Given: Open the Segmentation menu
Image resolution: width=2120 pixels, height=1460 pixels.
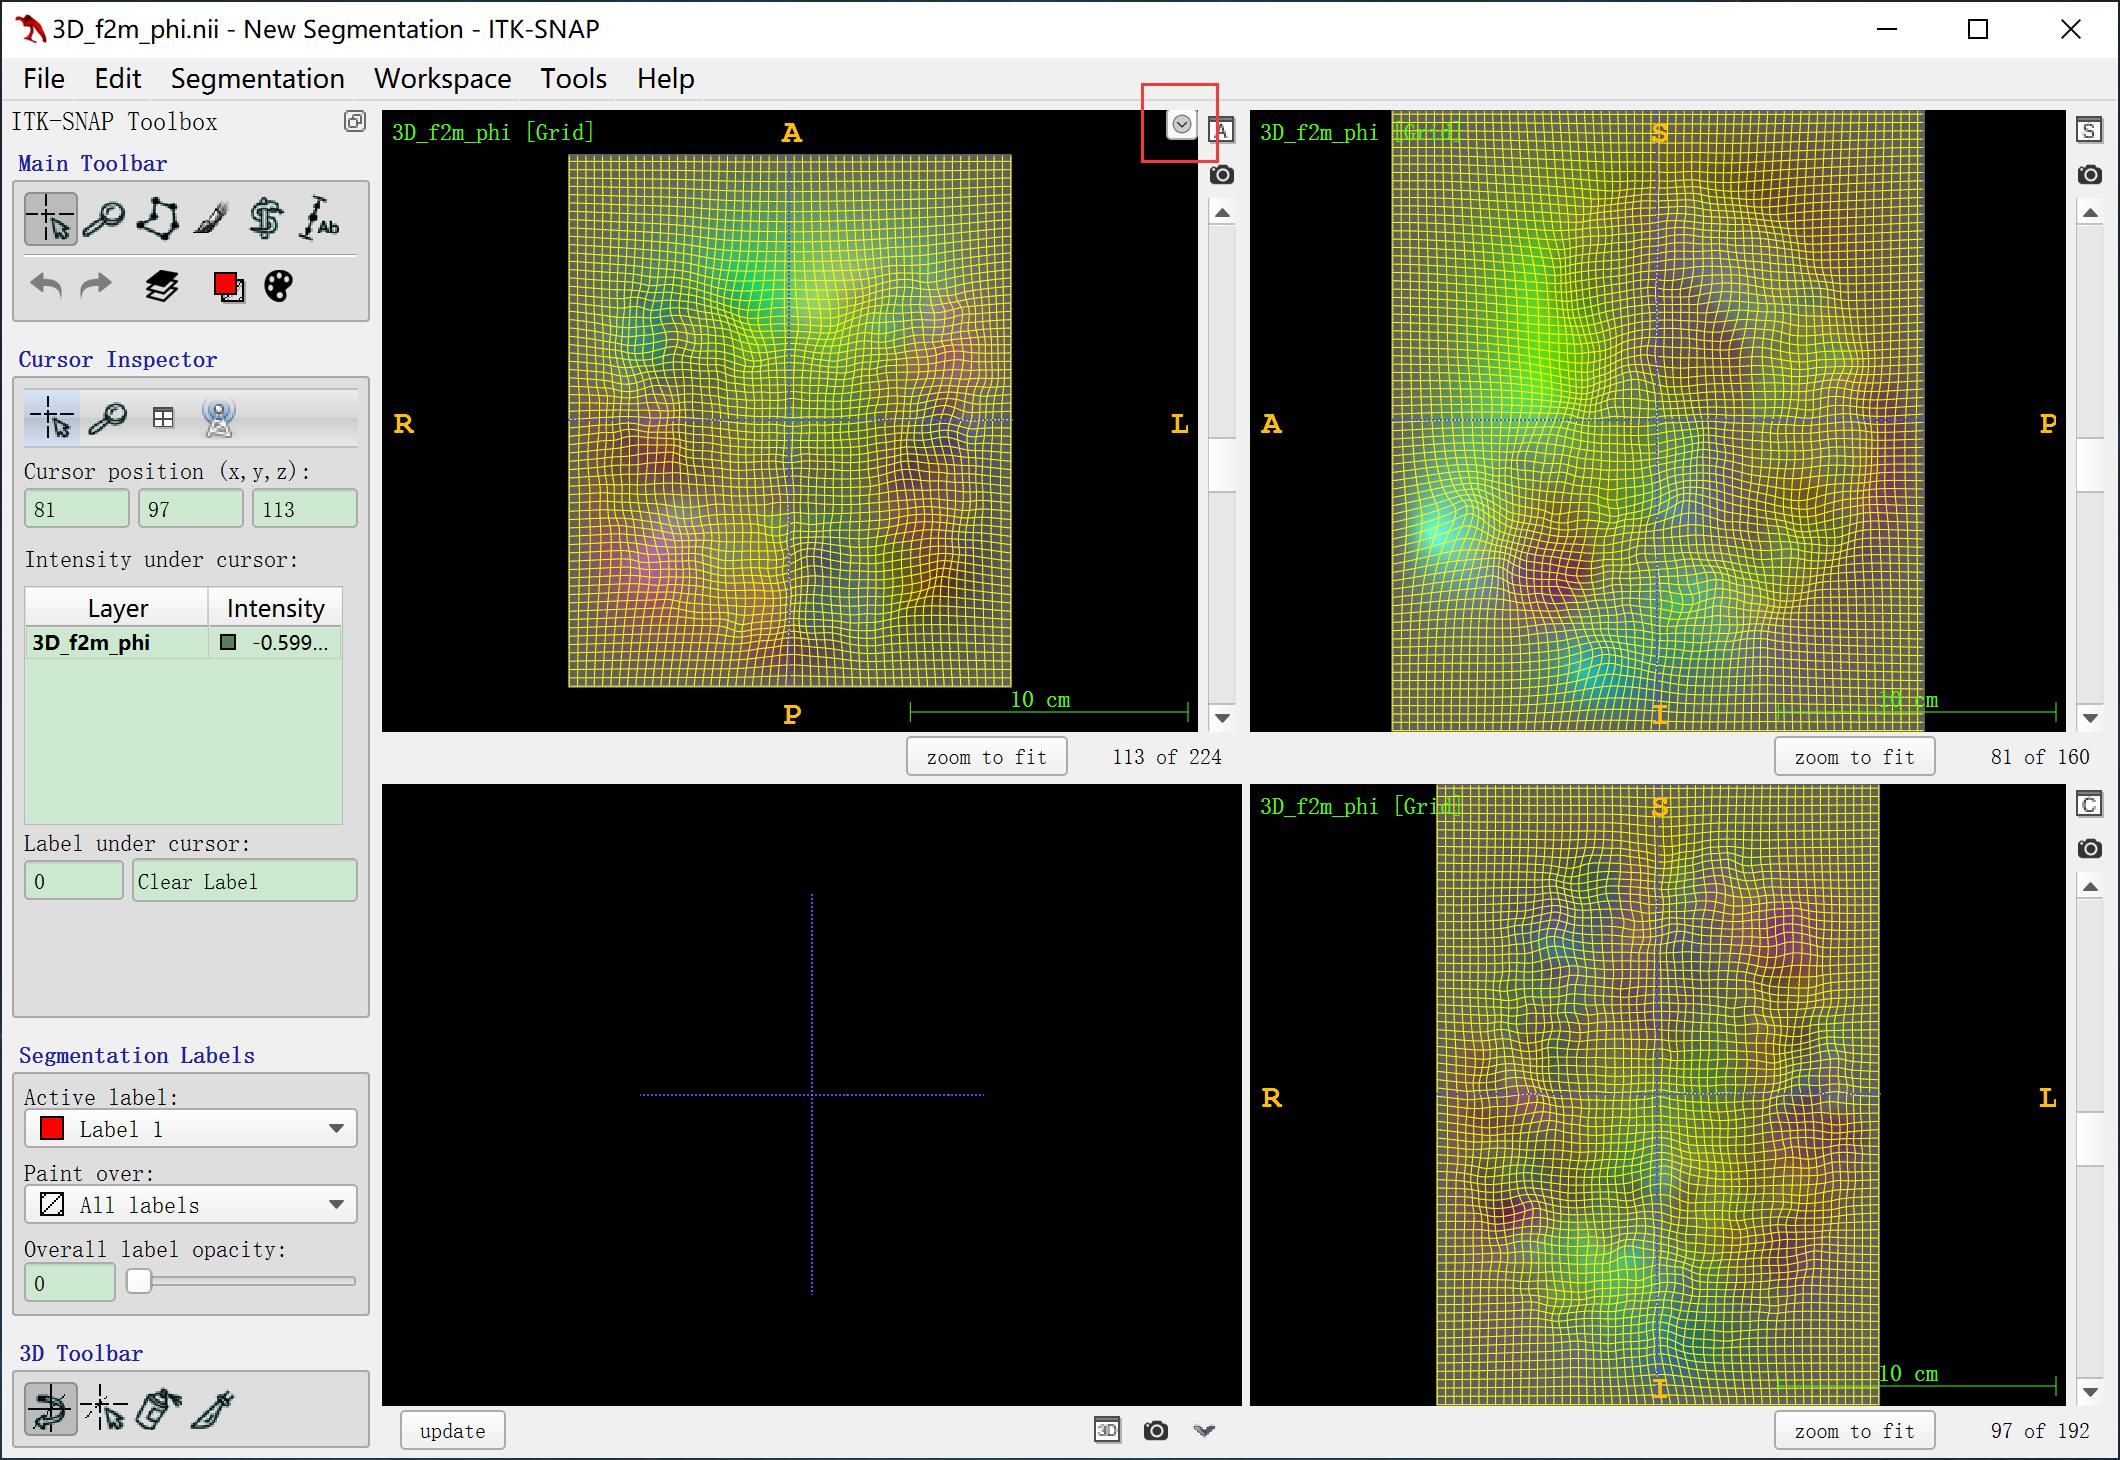Looking at the screenshot, I should coord(257,79).
